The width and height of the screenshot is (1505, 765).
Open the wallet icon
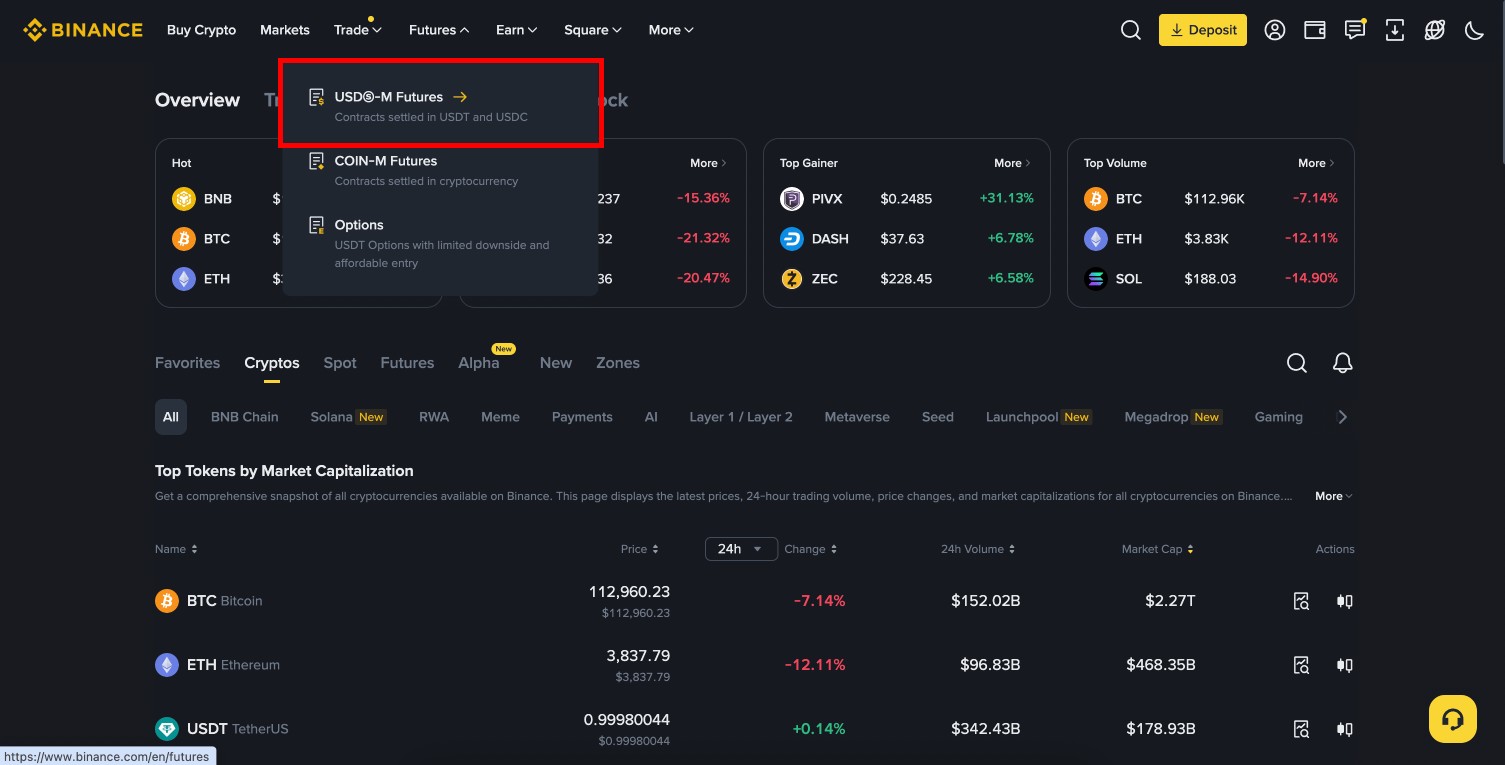[x=1315, y=30]
